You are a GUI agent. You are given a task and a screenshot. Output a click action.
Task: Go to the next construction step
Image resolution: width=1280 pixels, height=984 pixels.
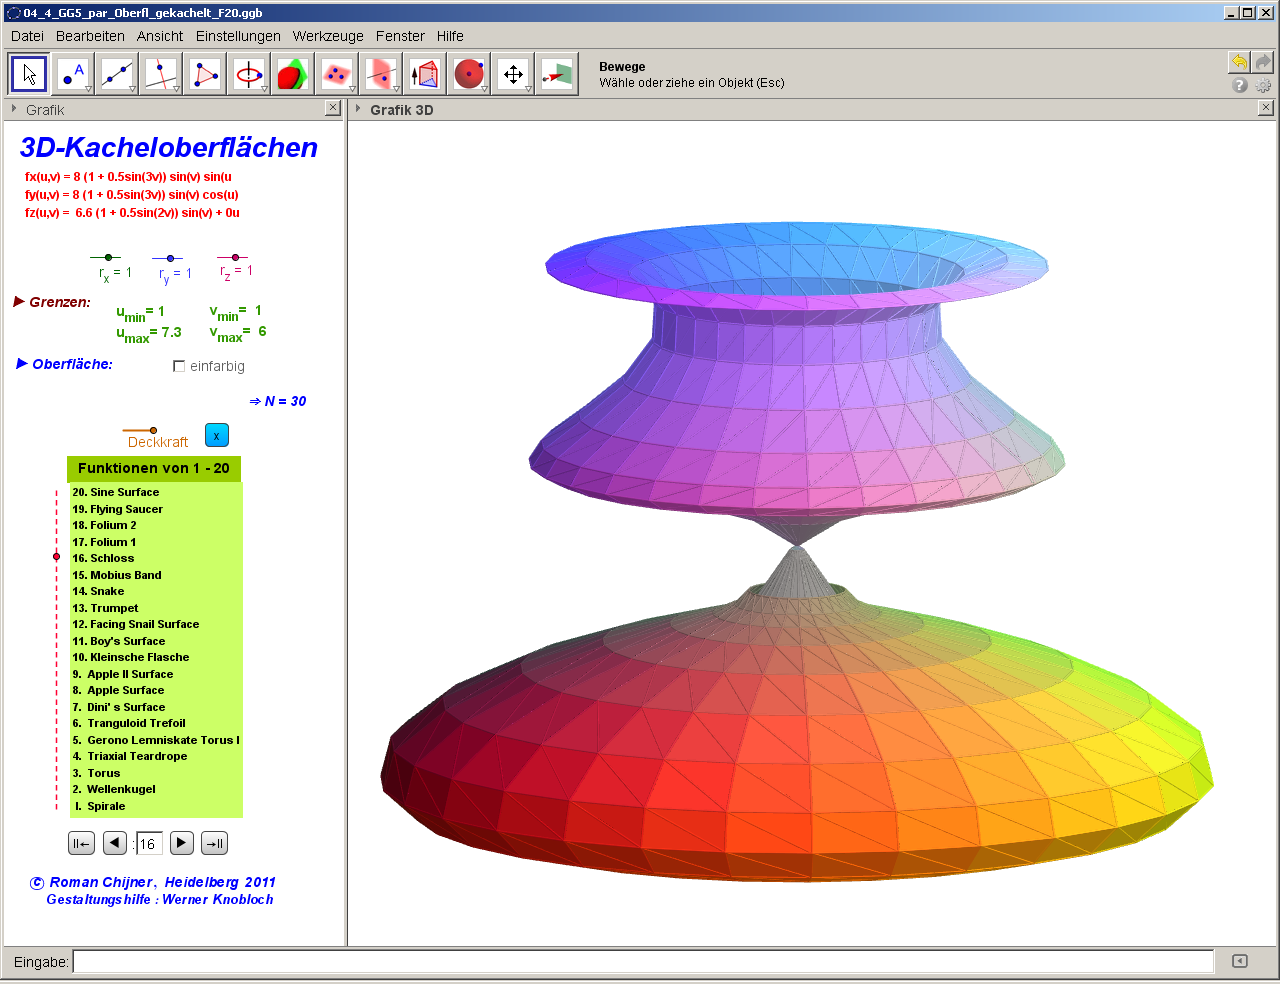pyautogui.click(x=181, y=843)
